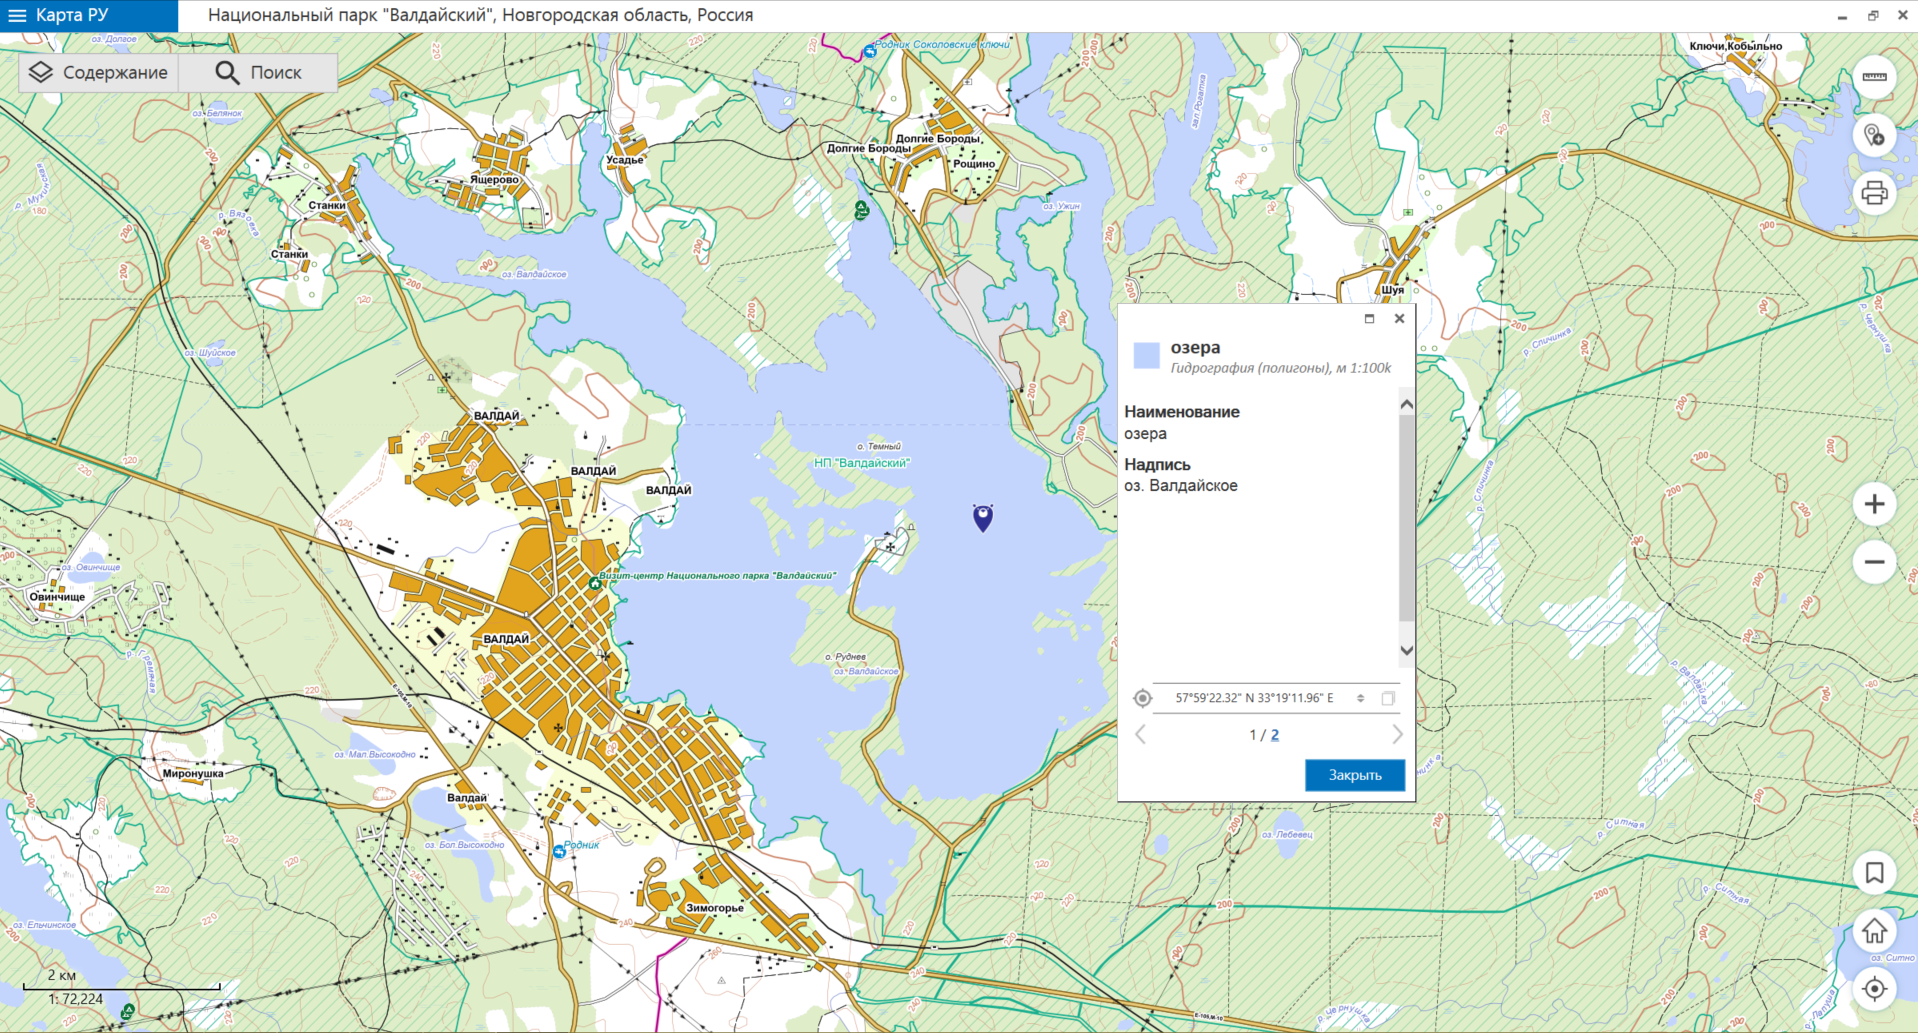Click the Шуя village label
1918x1033 pixels.
[x=1393, y=290]
